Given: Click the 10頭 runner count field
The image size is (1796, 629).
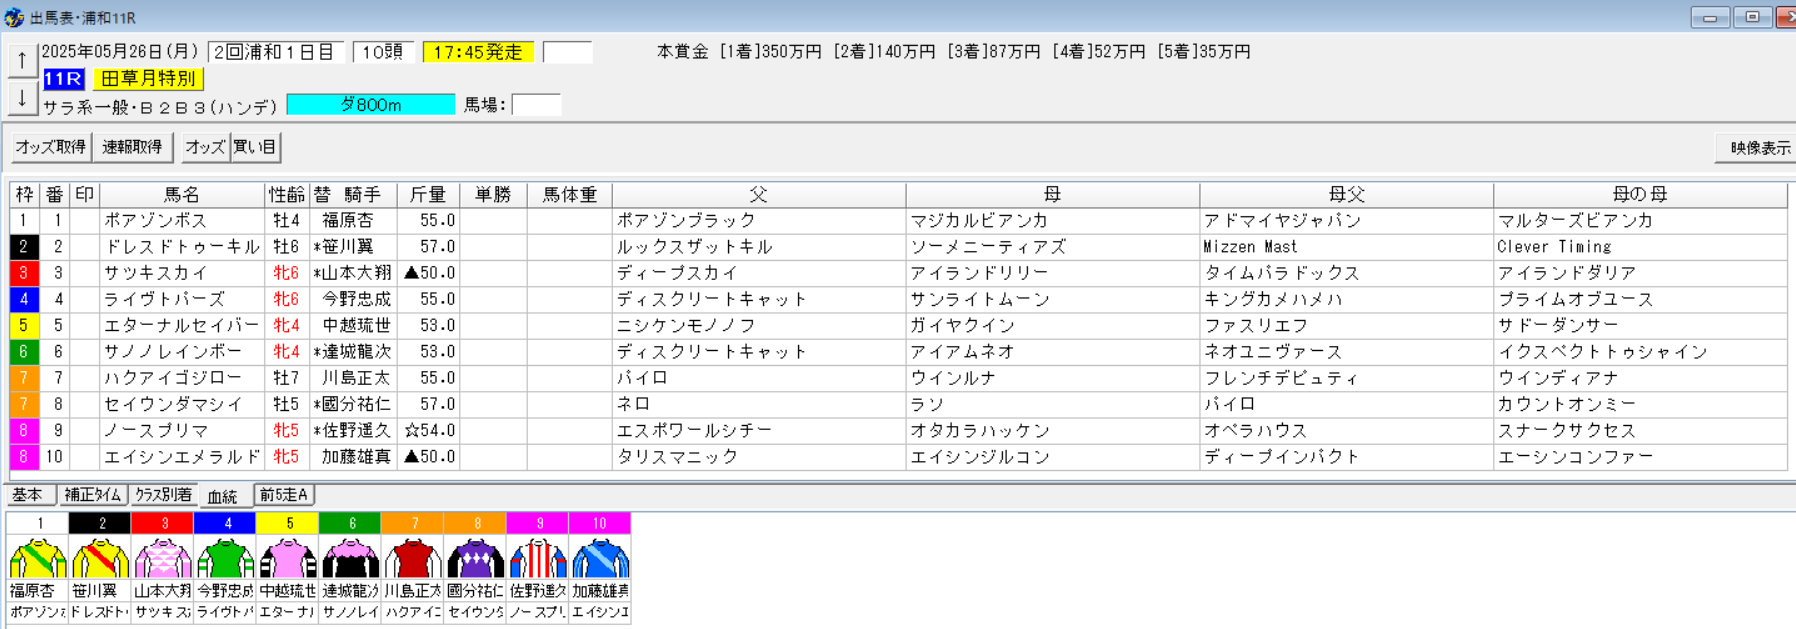Looking at the screenshot, I should pos(383,52).
